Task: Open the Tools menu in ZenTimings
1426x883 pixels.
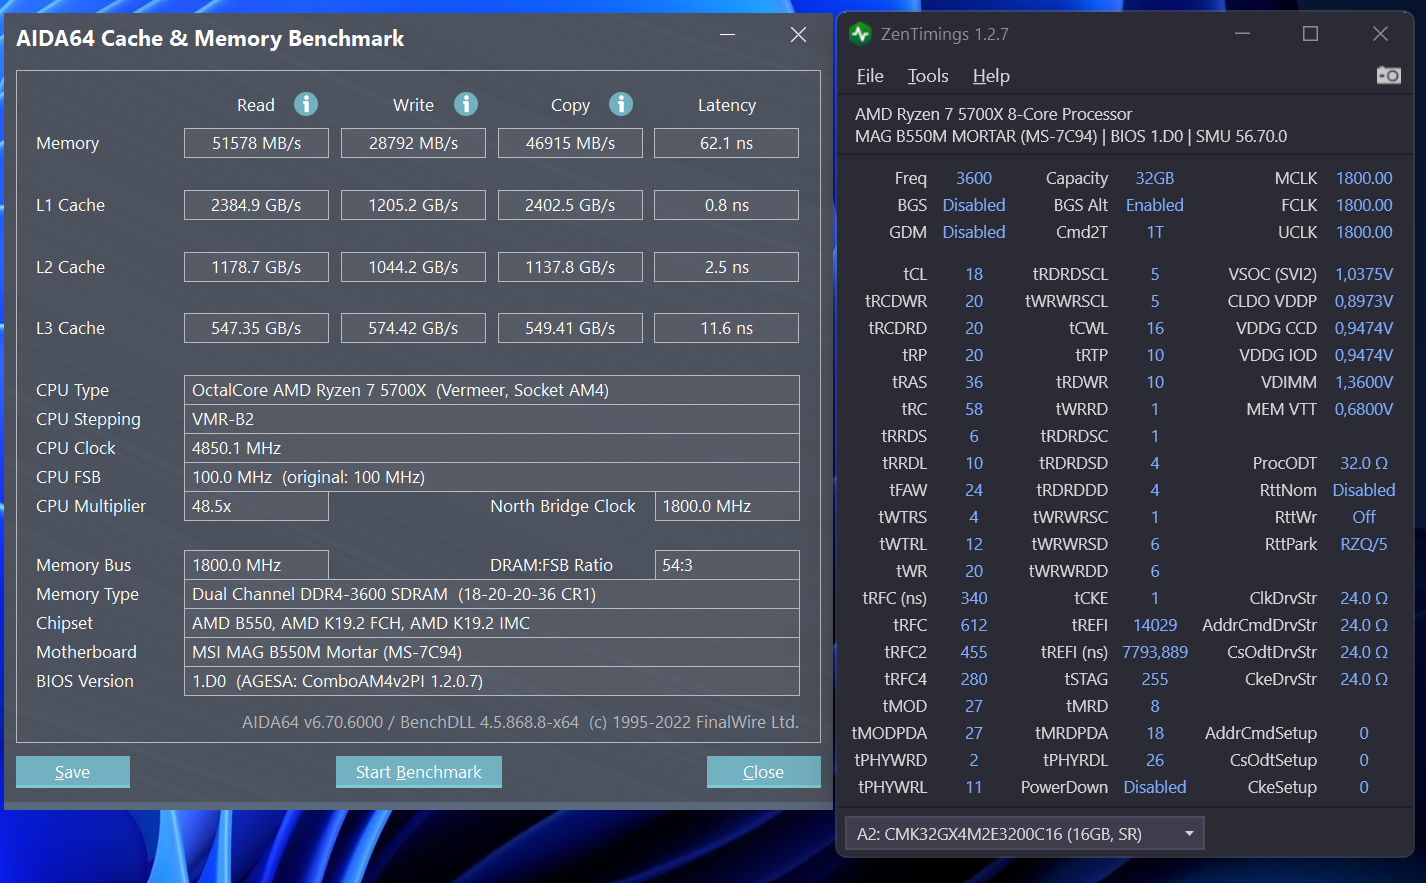Action: [x=928, y=76]
